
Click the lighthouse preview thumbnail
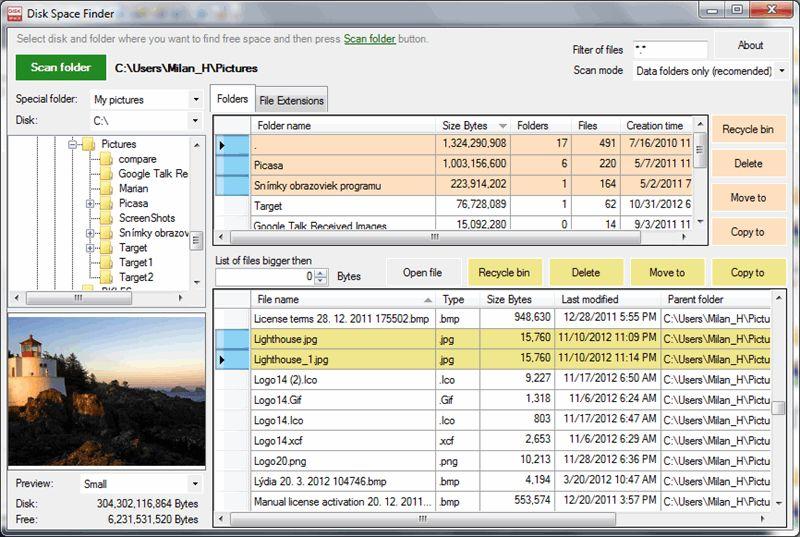coord(107,391)
